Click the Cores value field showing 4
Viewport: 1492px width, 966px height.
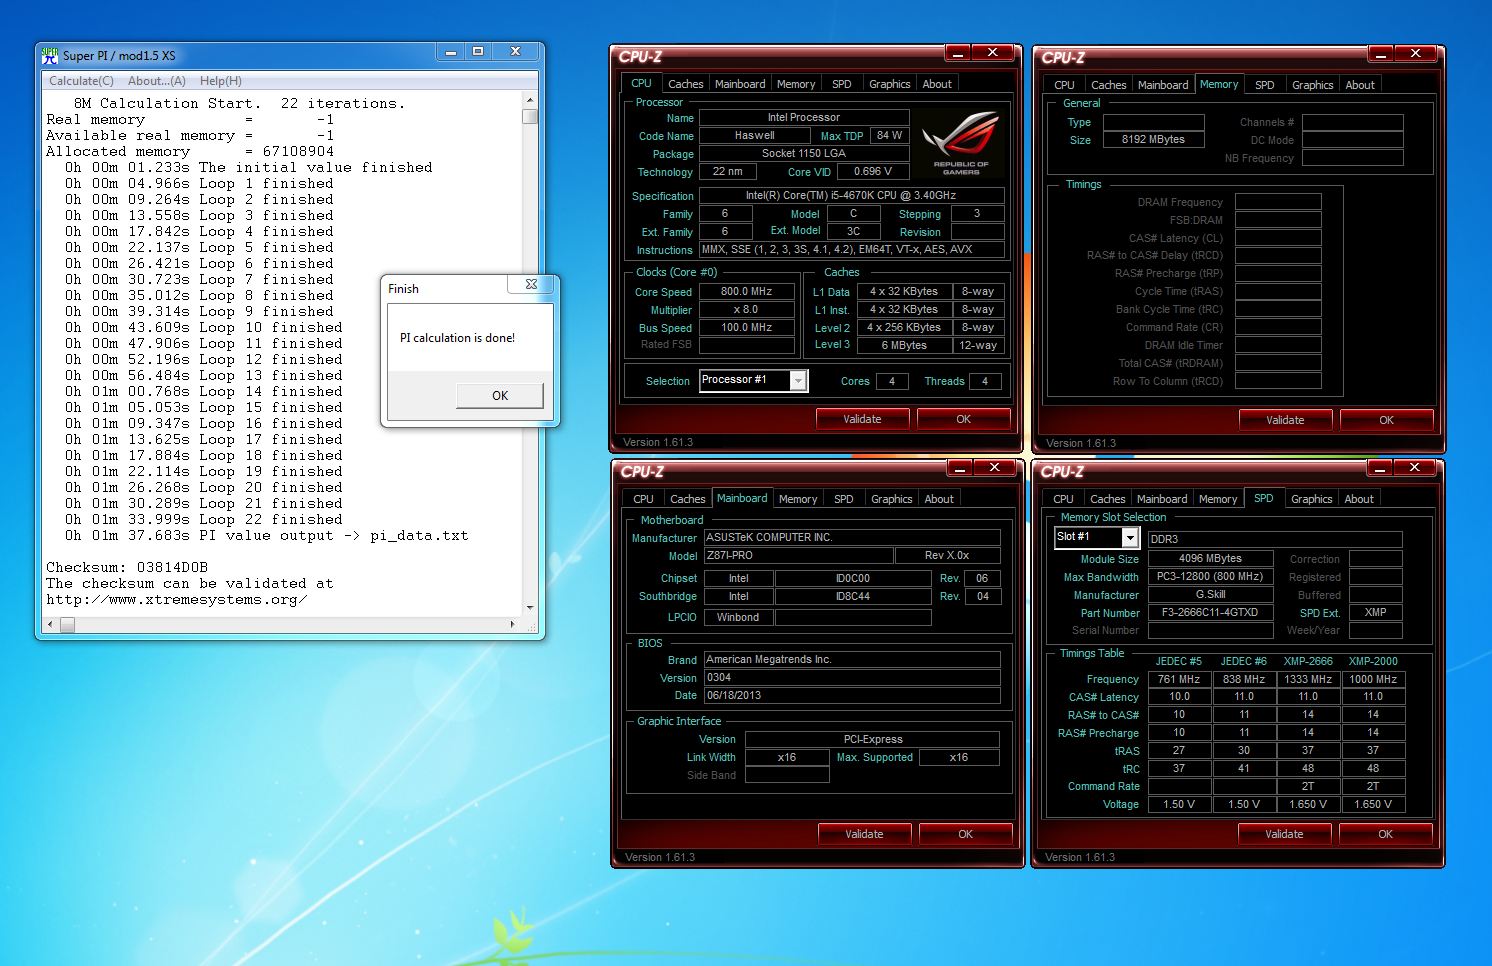click(x=892, y=381)
